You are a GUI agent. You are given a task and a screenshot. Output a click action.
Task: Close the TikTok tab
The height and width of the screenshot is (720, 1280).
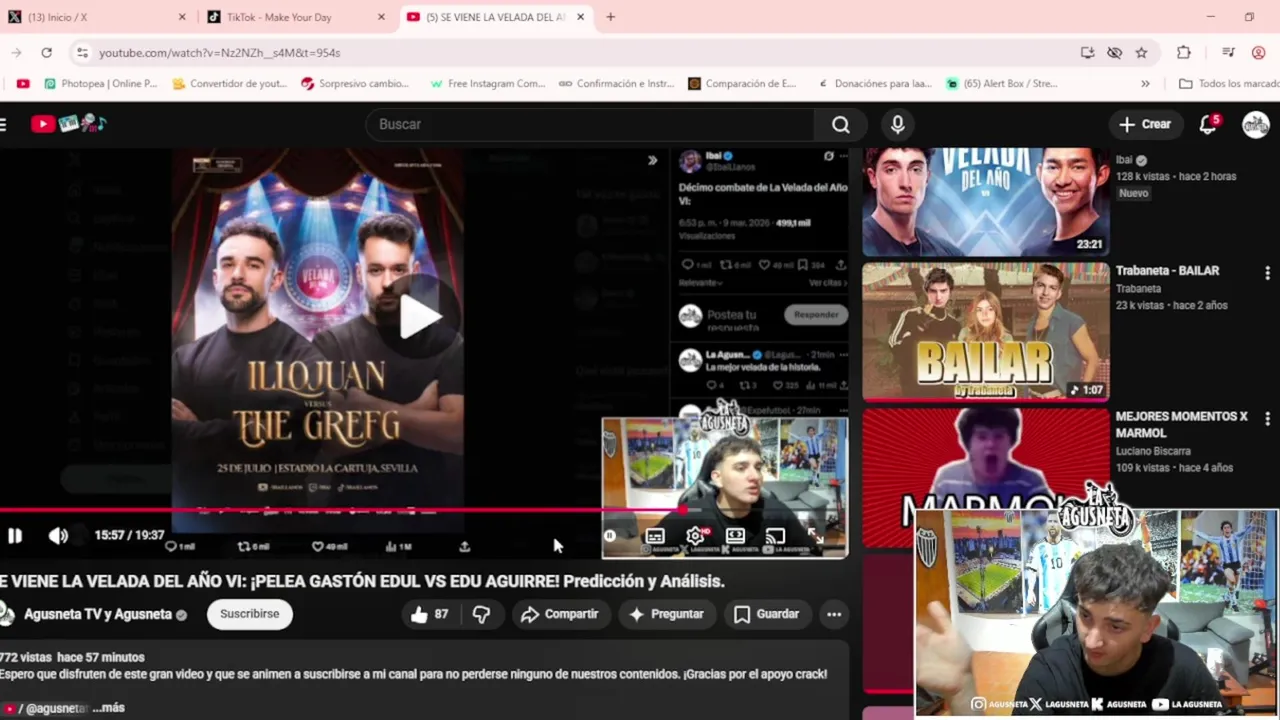point(382,17)
